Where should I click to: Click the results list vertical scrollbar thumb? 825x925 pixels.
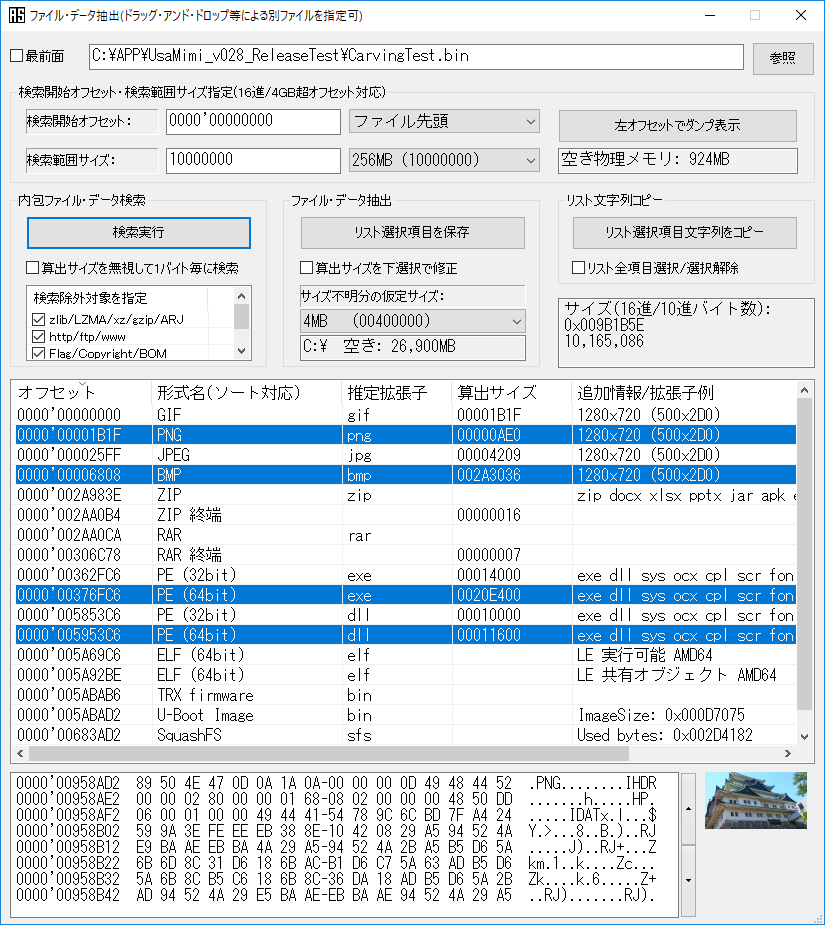pyautogui.click(x=804, y=554)
